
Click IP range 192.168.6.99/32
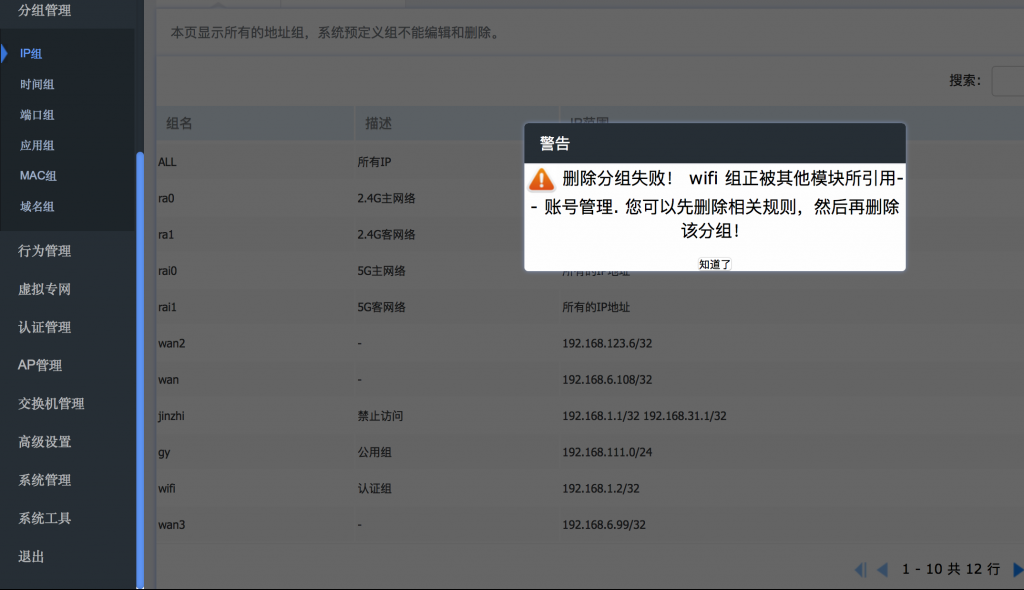(x=604, y=525)
